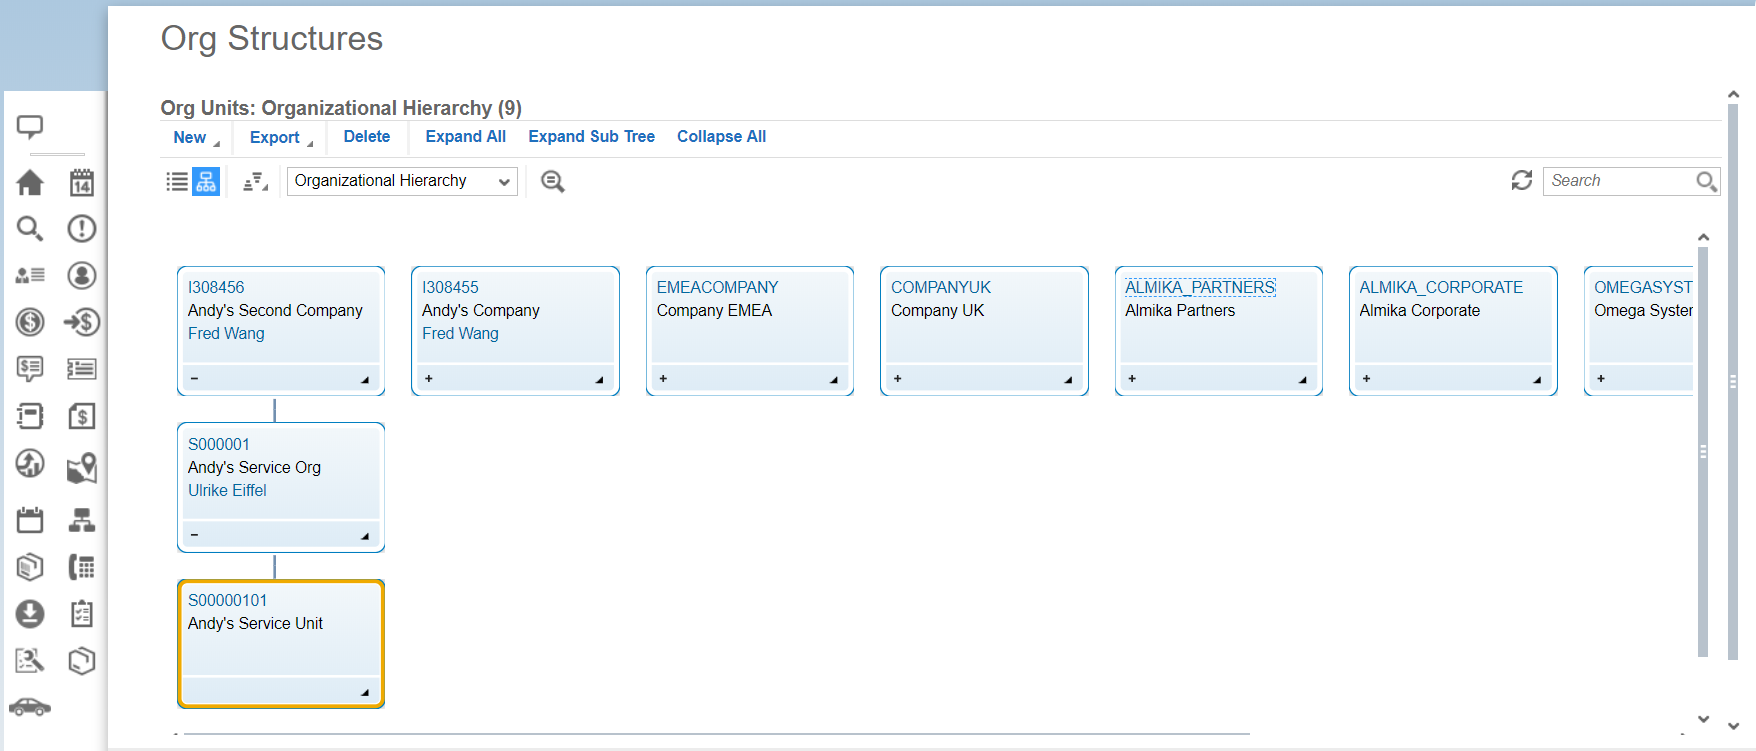
Task: Open the notebook icon in sidebar
Action: 30,416
